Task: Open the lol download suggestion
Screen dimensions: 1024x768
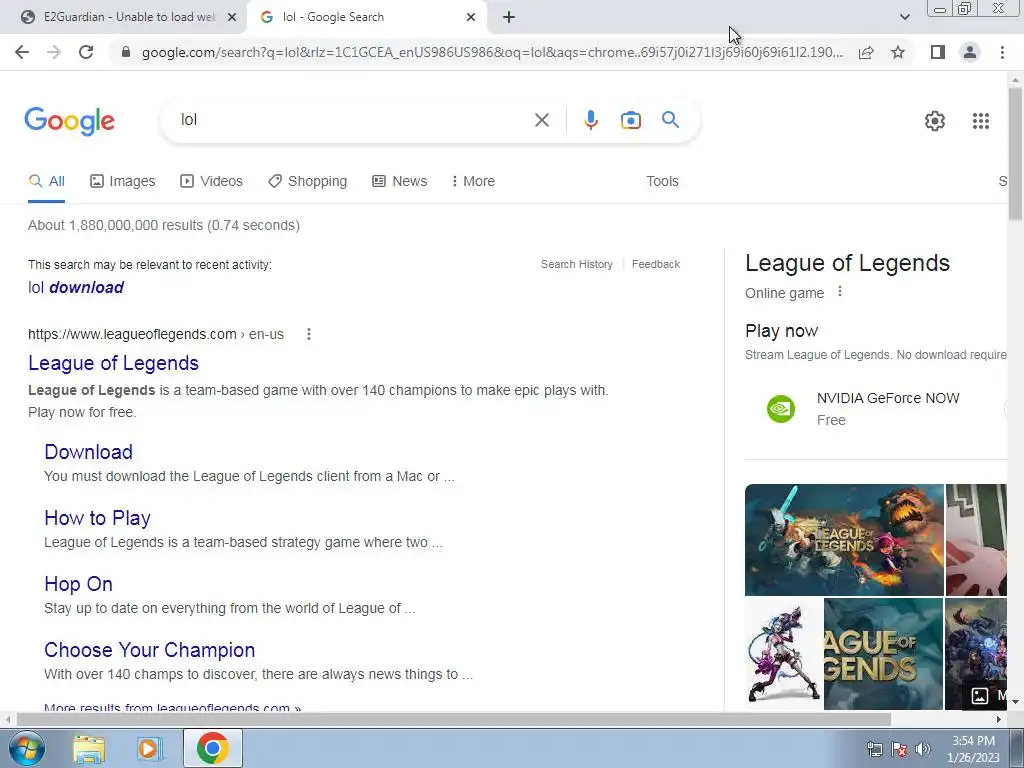Action: pyautogui.click(x=76, y=287)
